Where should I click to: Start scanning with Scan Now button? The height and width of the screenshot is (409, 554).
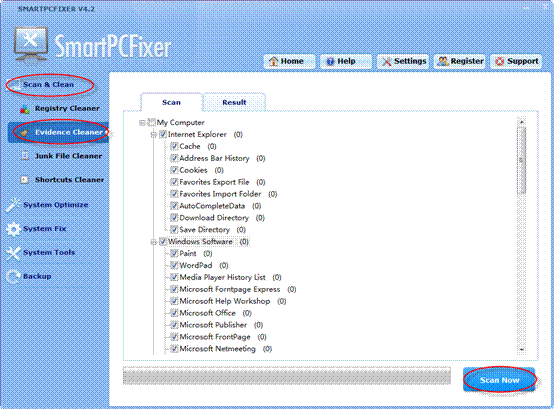point(499,380)
